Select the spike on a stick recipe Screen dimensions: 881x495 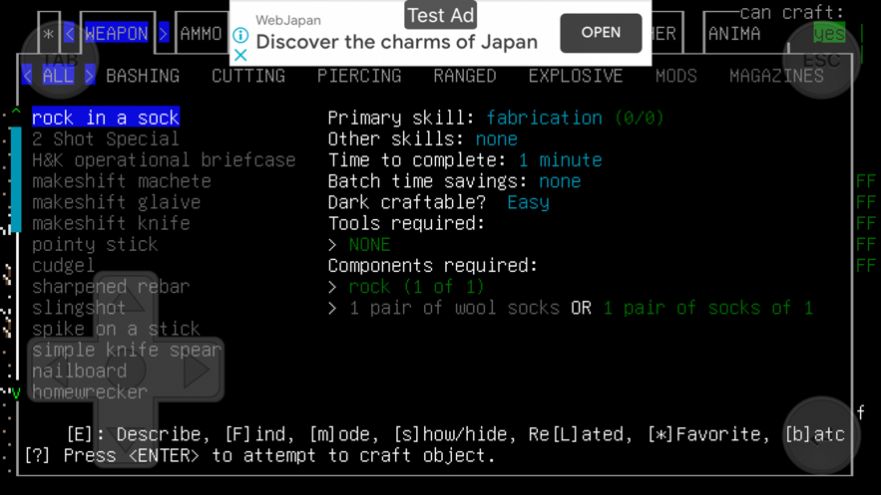[116, 329]
